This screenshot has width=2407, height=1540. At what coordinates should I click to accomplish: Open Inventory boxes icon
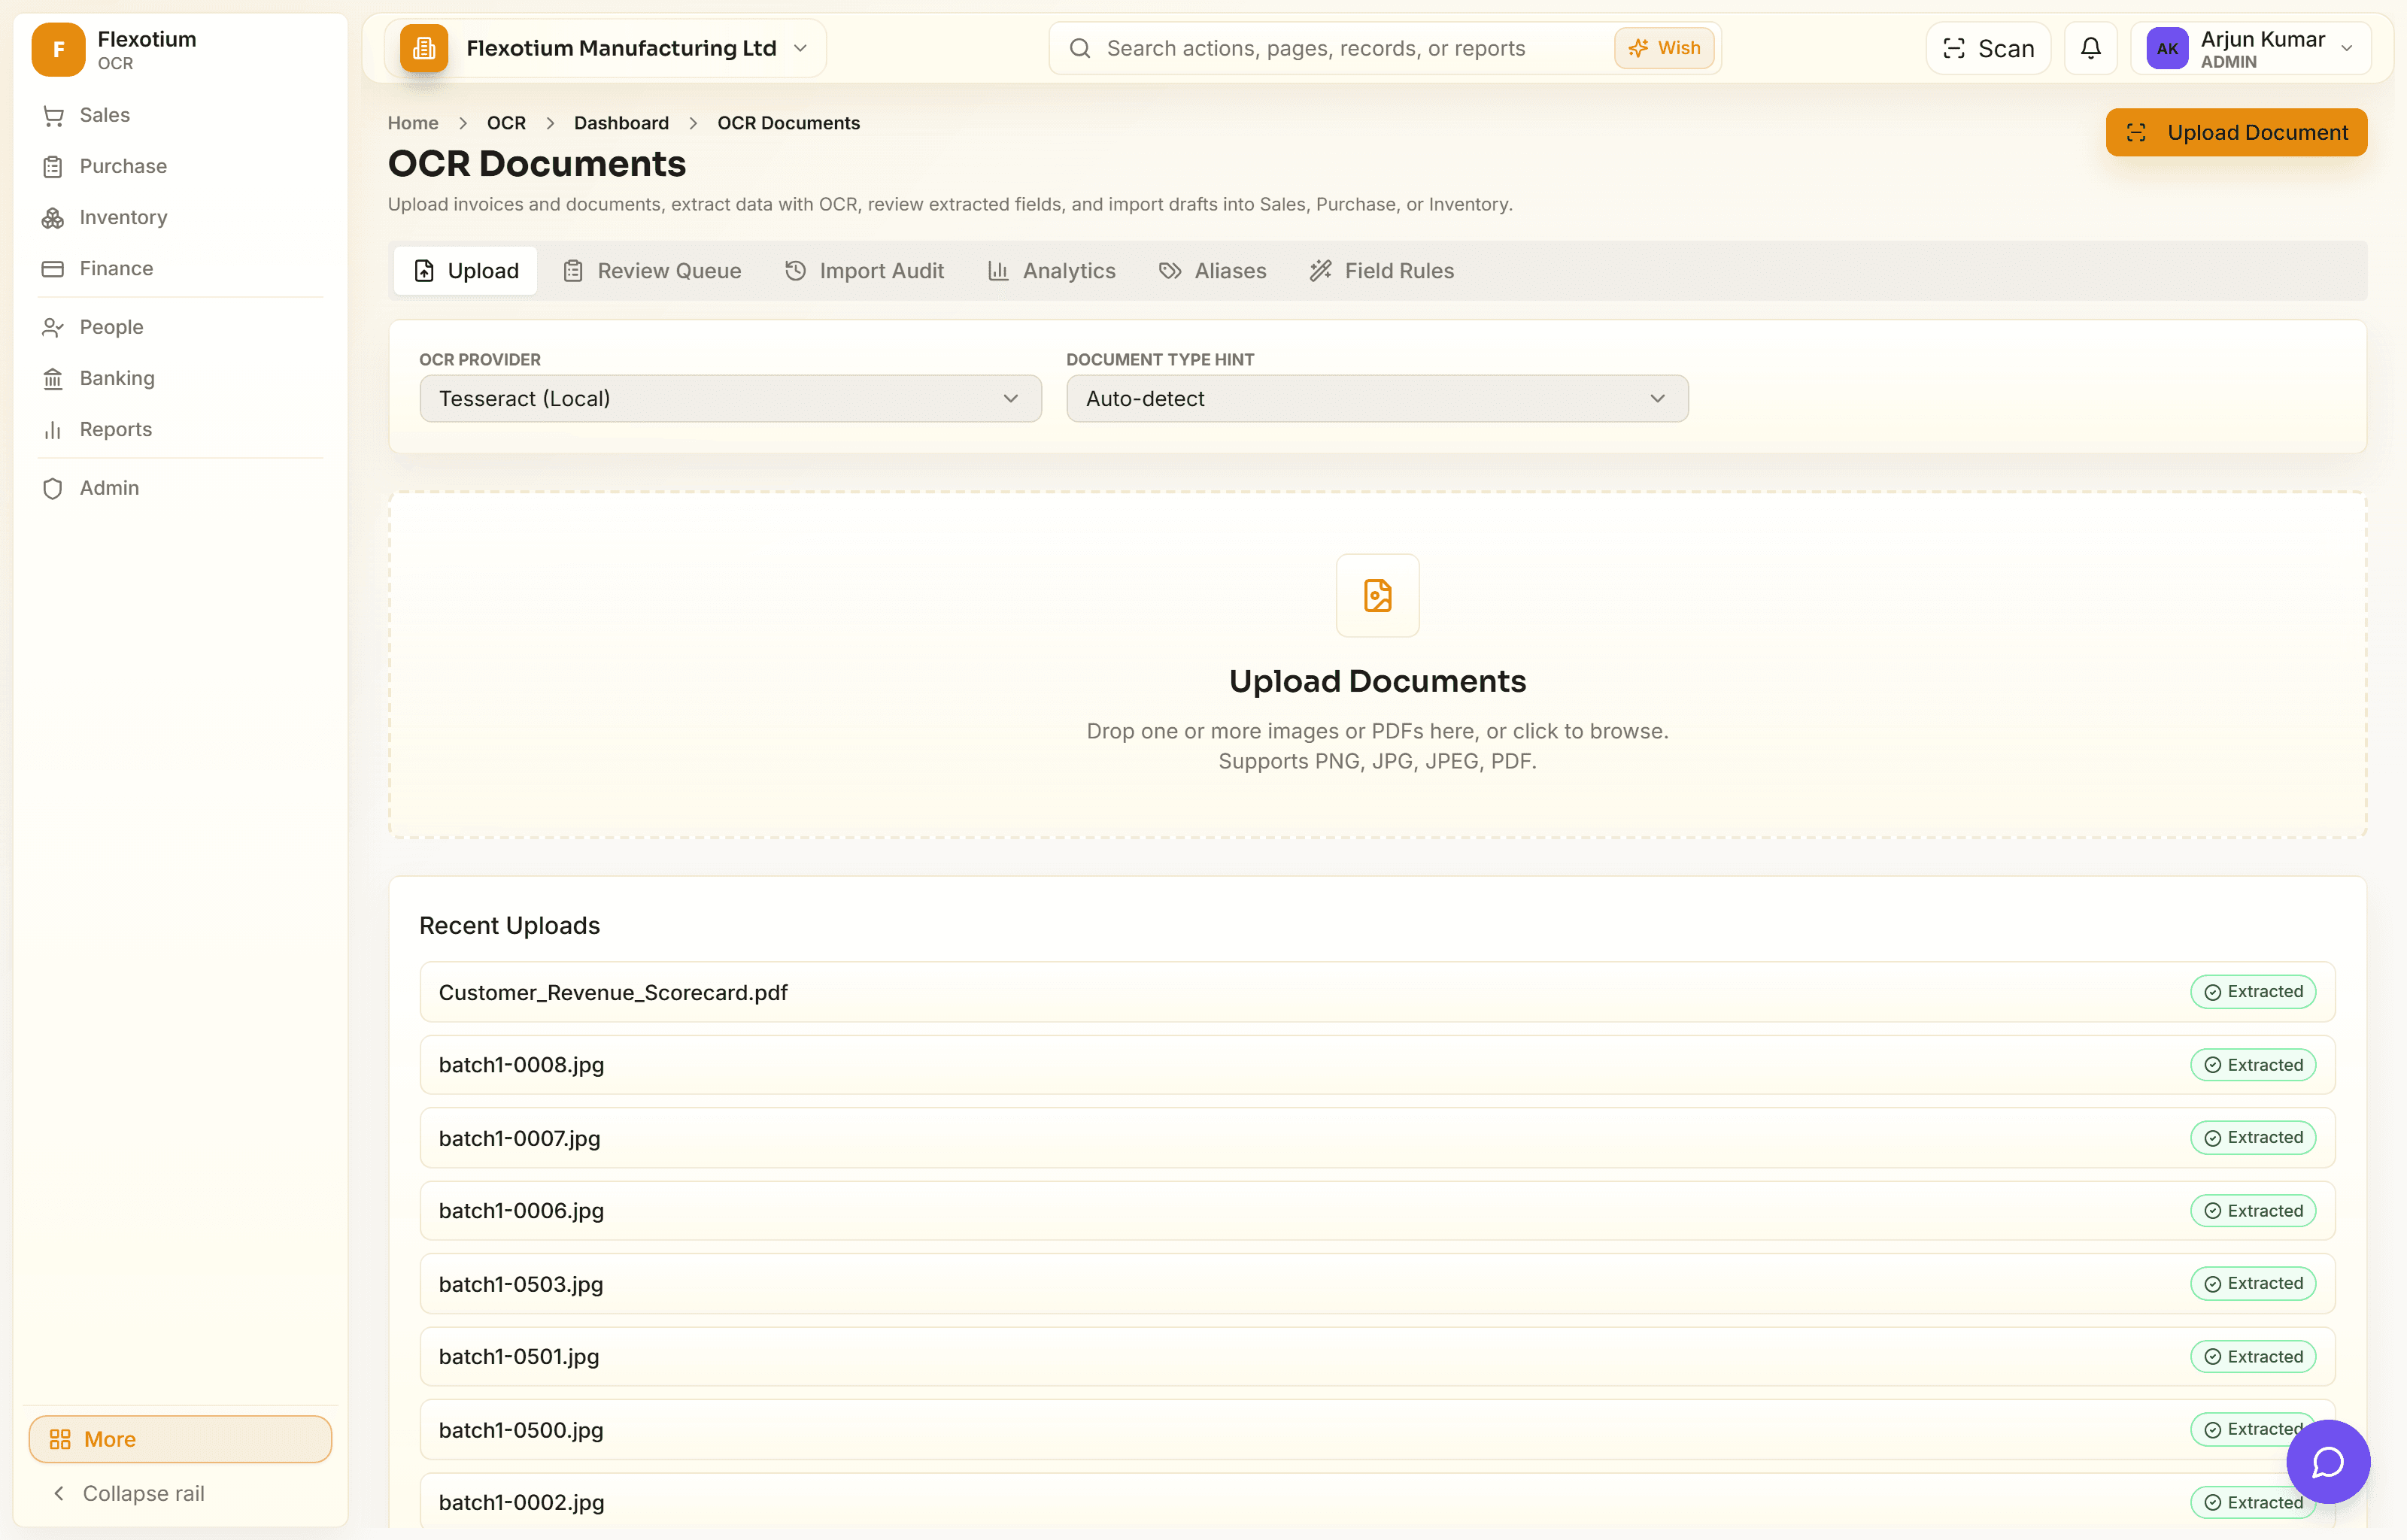coord(53,218)
